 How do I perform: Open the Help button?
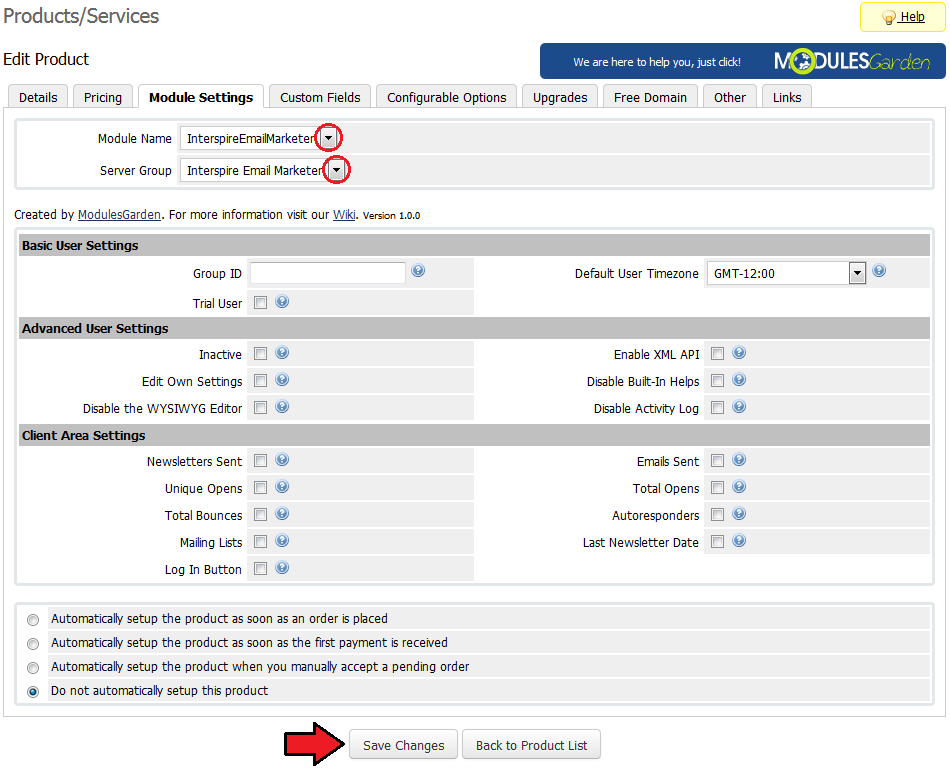point(903,17)
